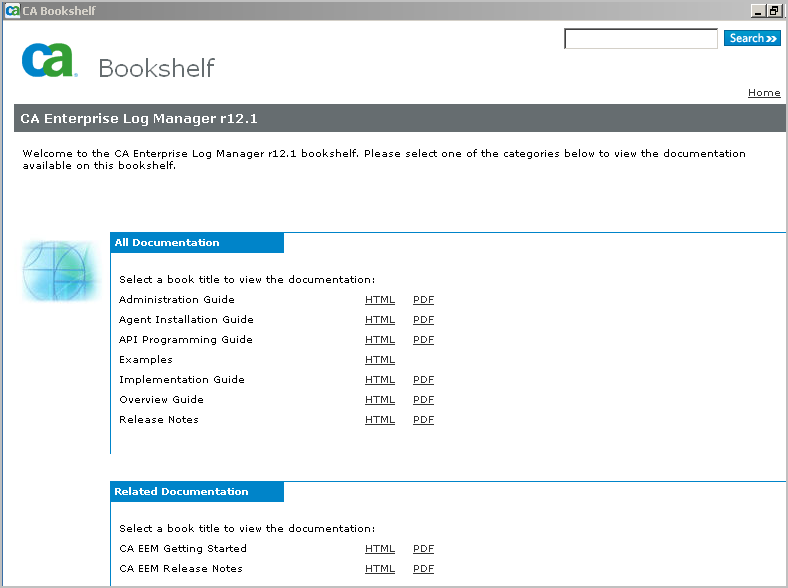This screenshot has width=788, height=588.
Task: Open the Home link
Action: [764, 93]
